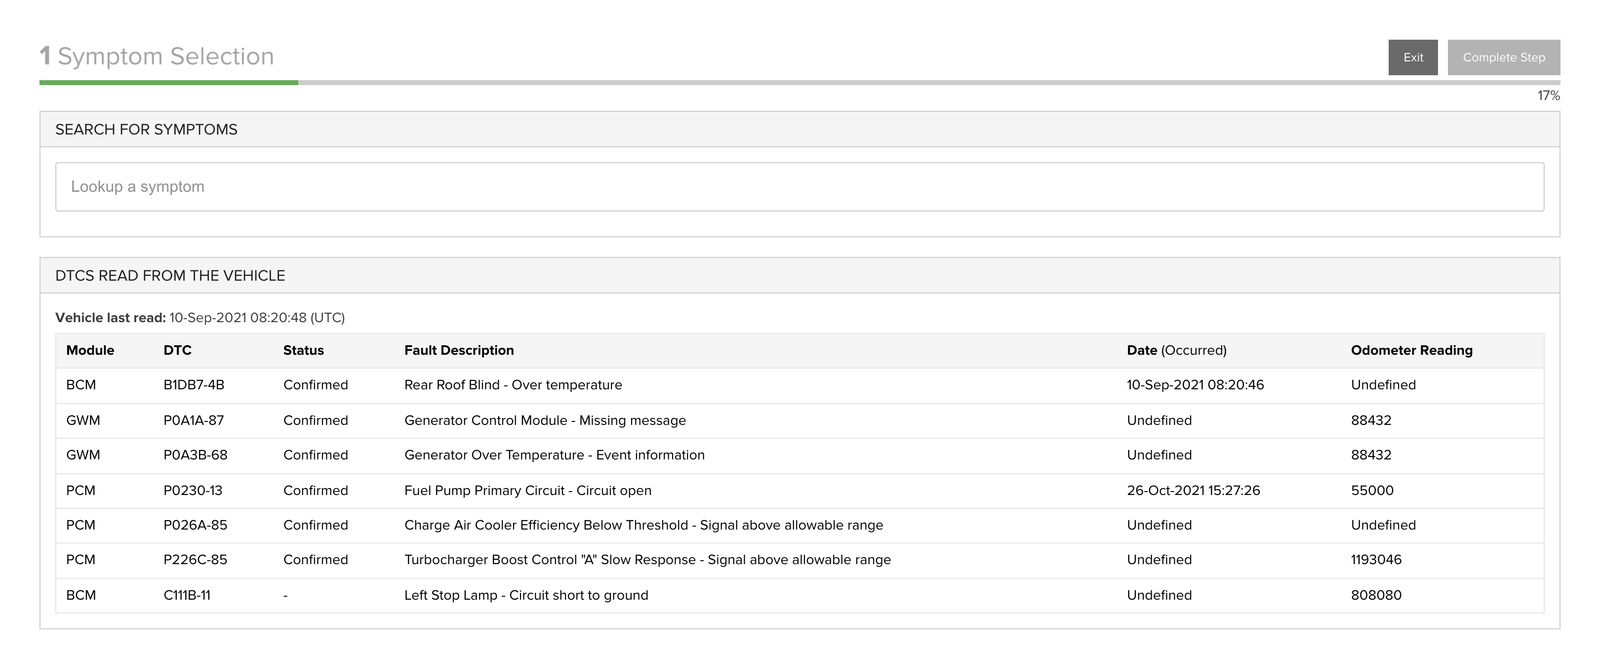Select the Status column header
This screenshot has width=1600, height=669.
pyautogui.click(x=303, y=350)
